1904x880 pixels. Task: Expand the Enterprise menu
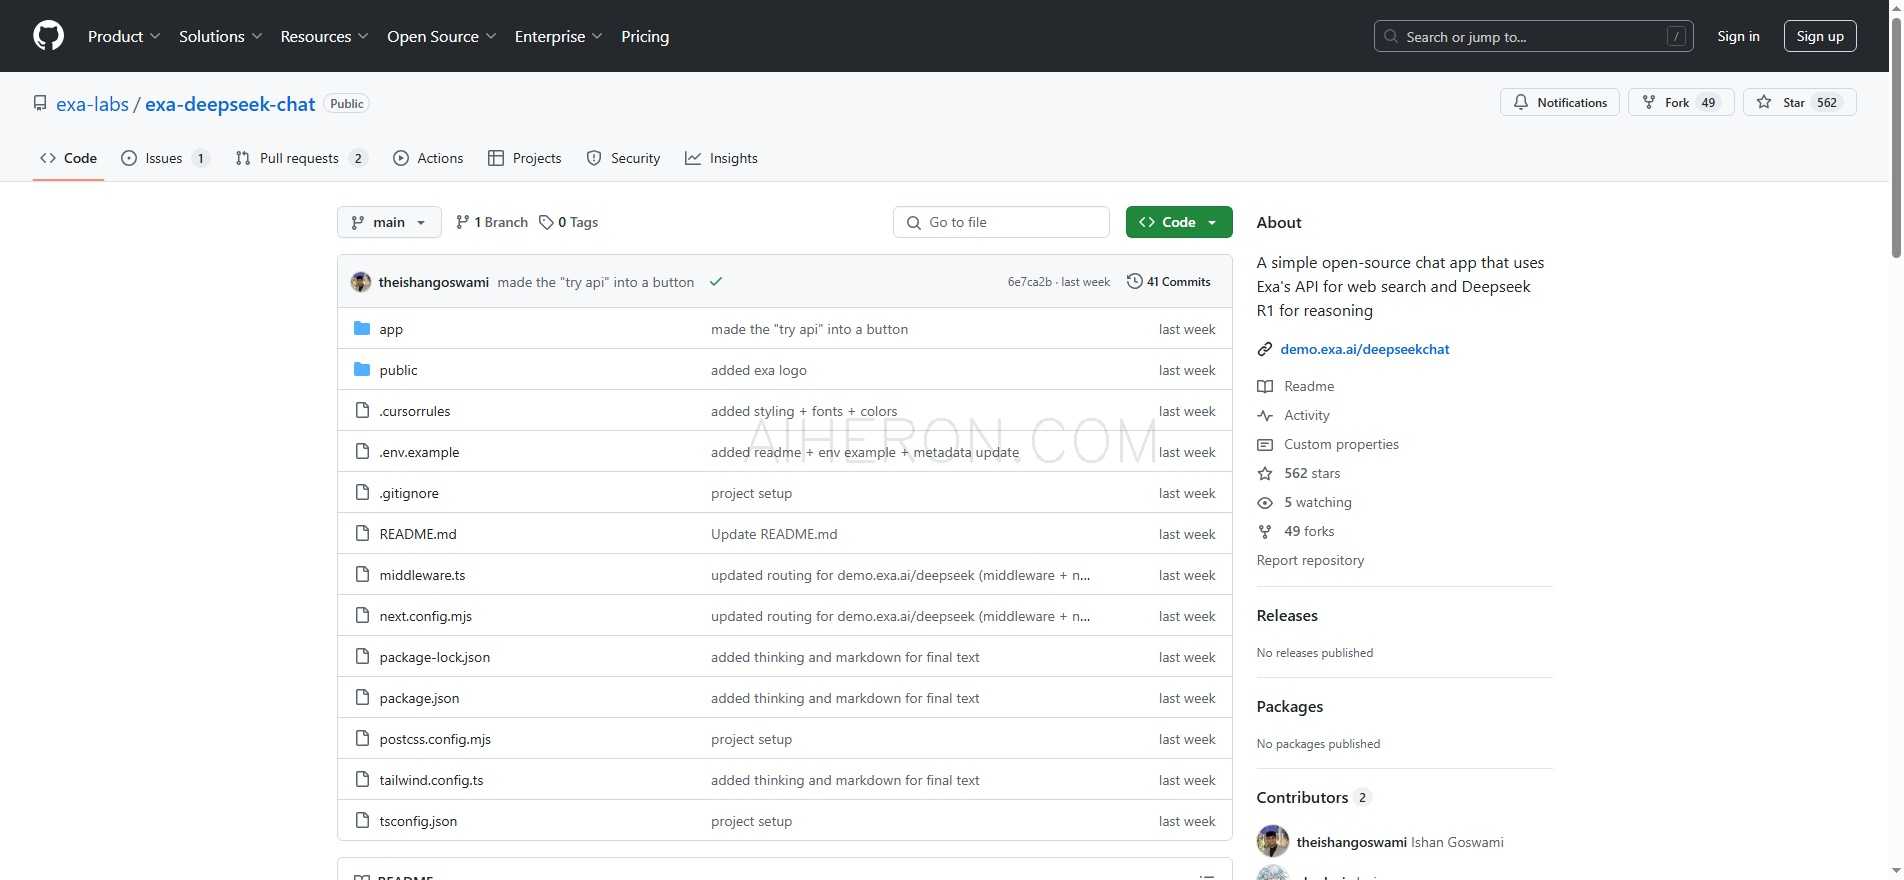(558, 36)
